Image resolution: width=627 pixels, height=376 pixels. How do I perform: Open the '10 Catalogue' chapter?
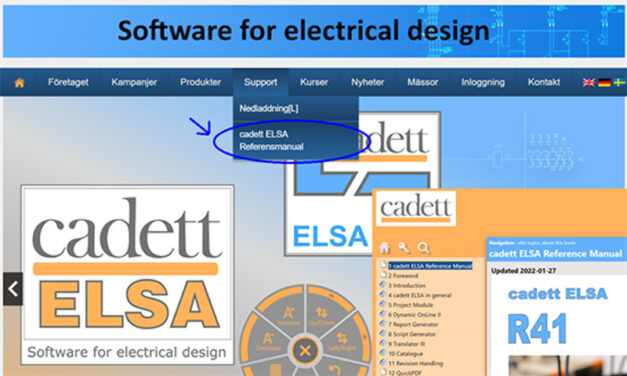pyautogui.click(x=405, y=354)
